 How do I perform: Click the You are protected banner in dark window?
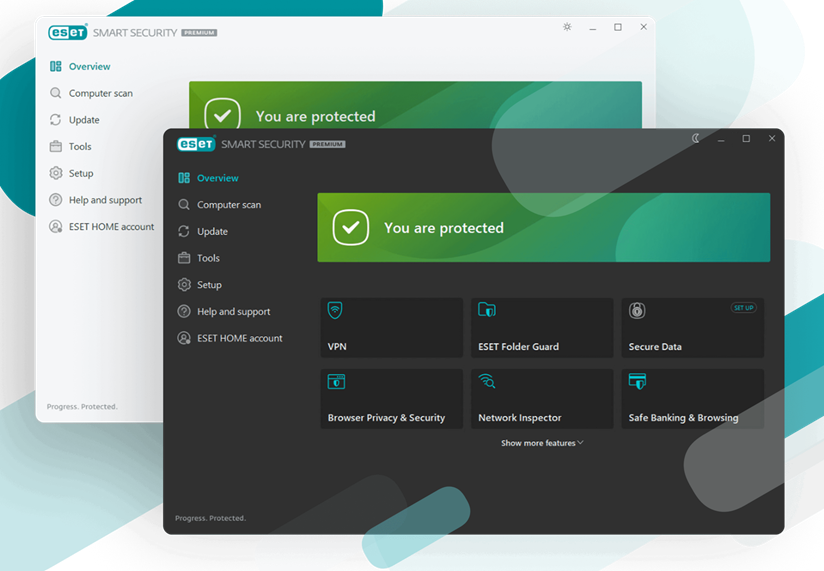[544, 227]
